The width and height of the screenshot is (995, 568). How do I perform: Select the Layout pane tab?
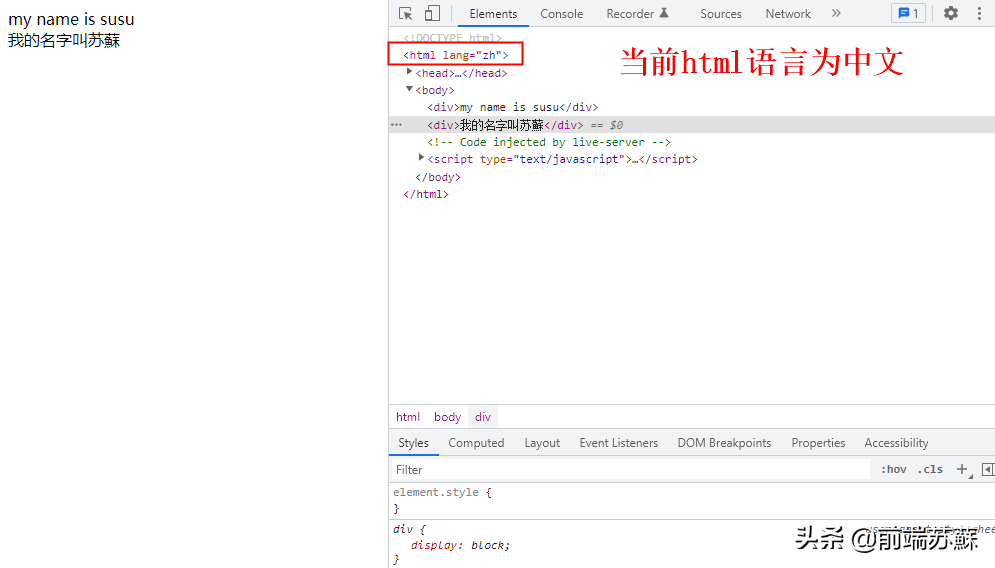point(542,443)
